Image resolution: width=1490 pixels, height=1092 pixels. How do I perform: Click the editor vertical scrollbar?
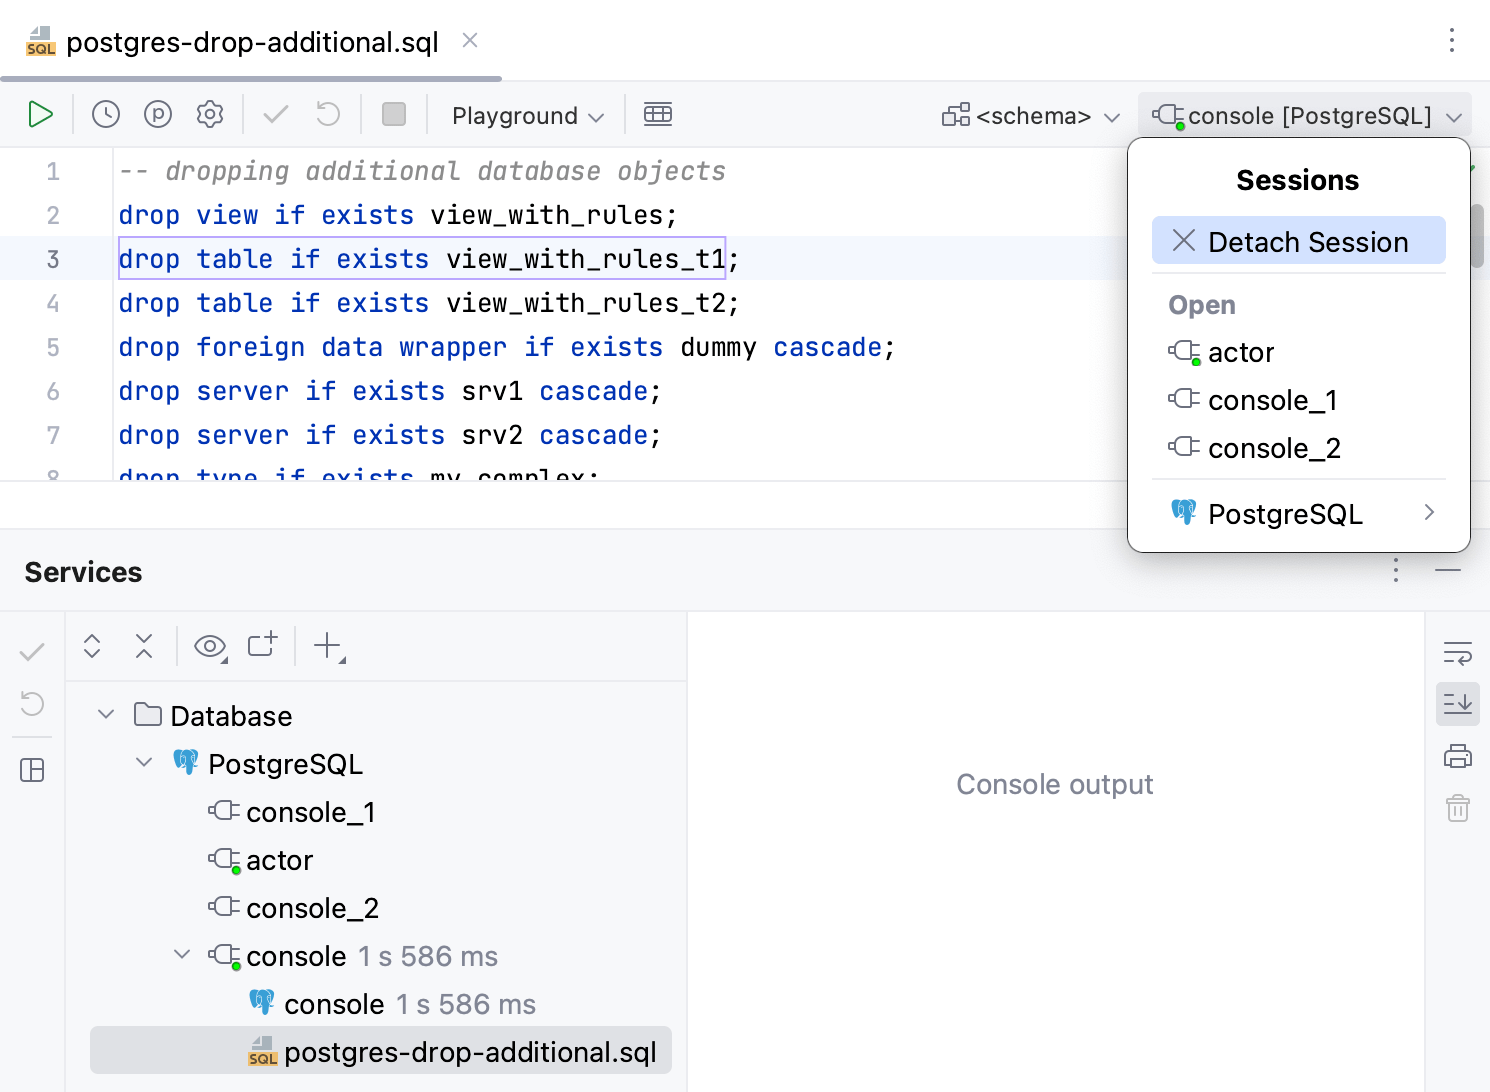point(1478,235)
